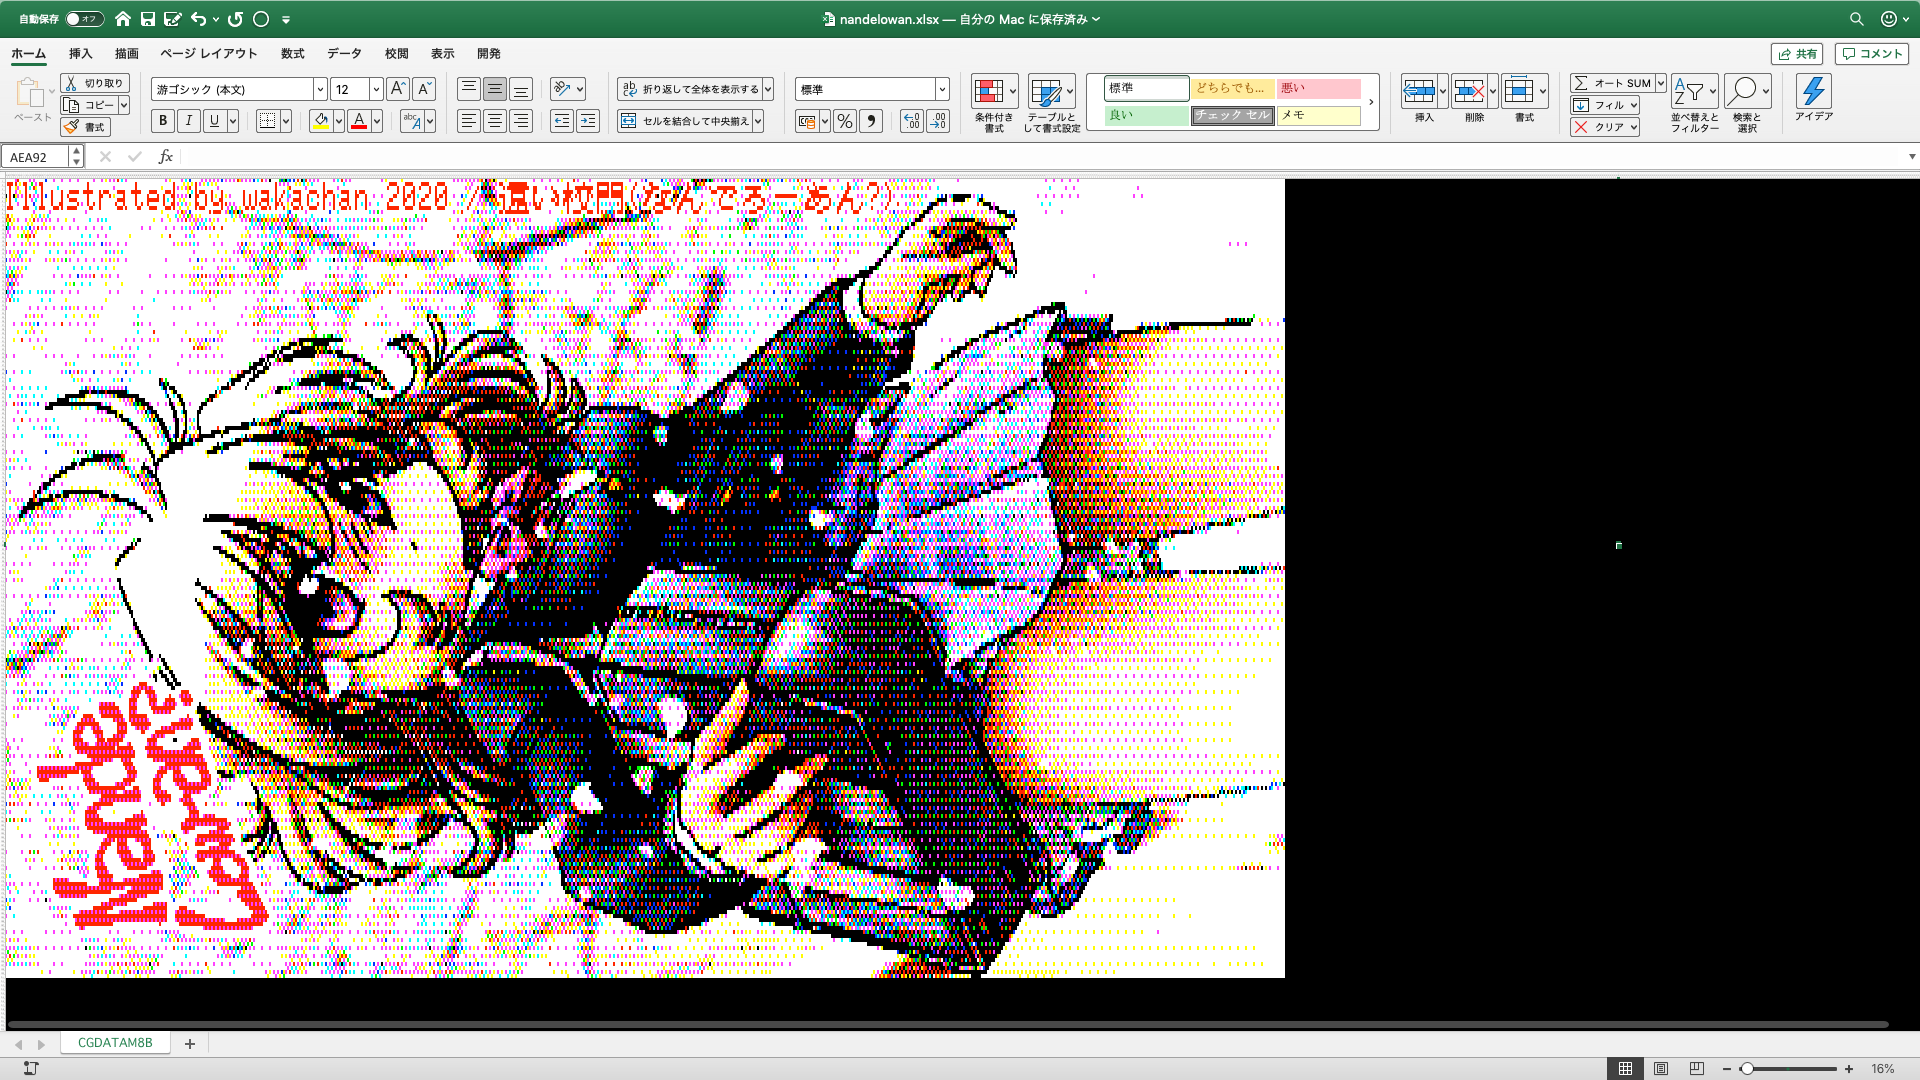Screen dimensions: 1920x1080
Task: Expand merge and center options arrow
Action: [x=758, y=121]
